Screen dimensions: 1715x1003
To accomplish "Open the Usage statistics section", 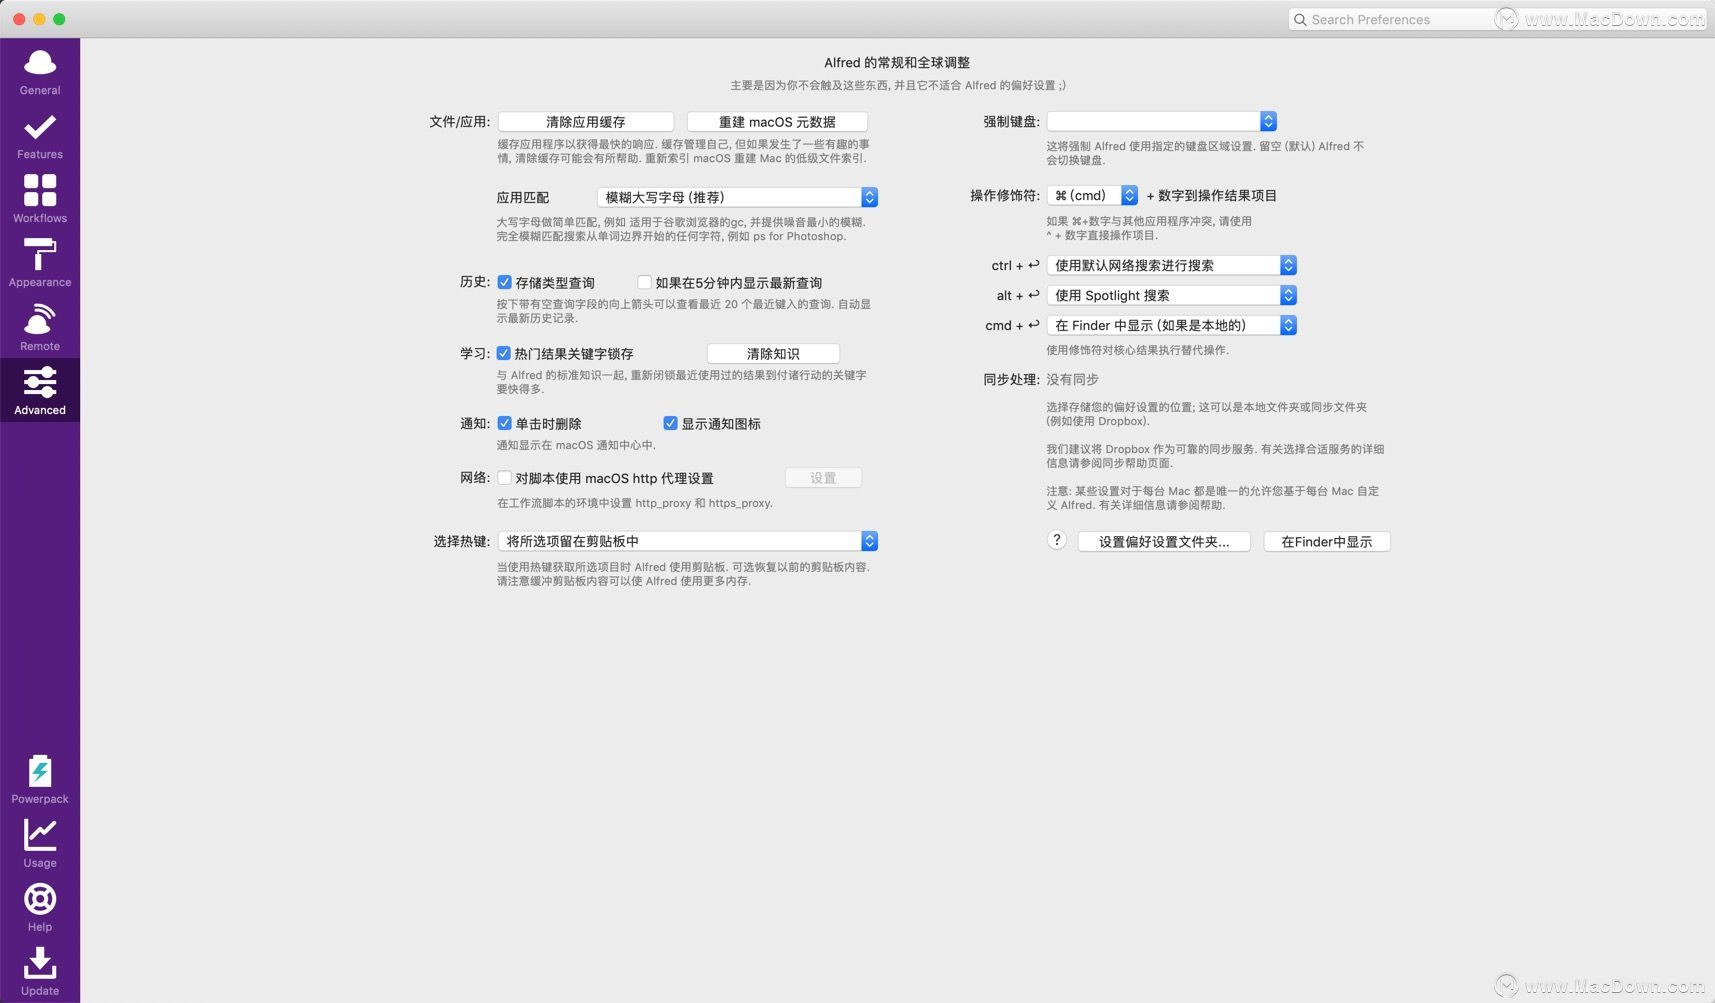I will tap(39, 843).
